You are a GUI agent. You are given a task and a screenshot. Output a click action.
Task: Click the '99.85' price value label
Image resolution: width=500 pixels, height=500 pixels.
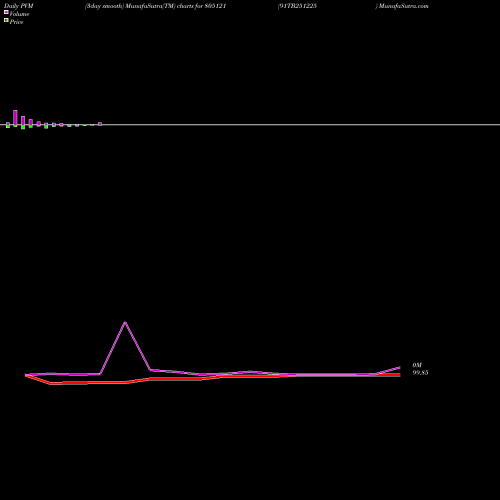(420, 373)
